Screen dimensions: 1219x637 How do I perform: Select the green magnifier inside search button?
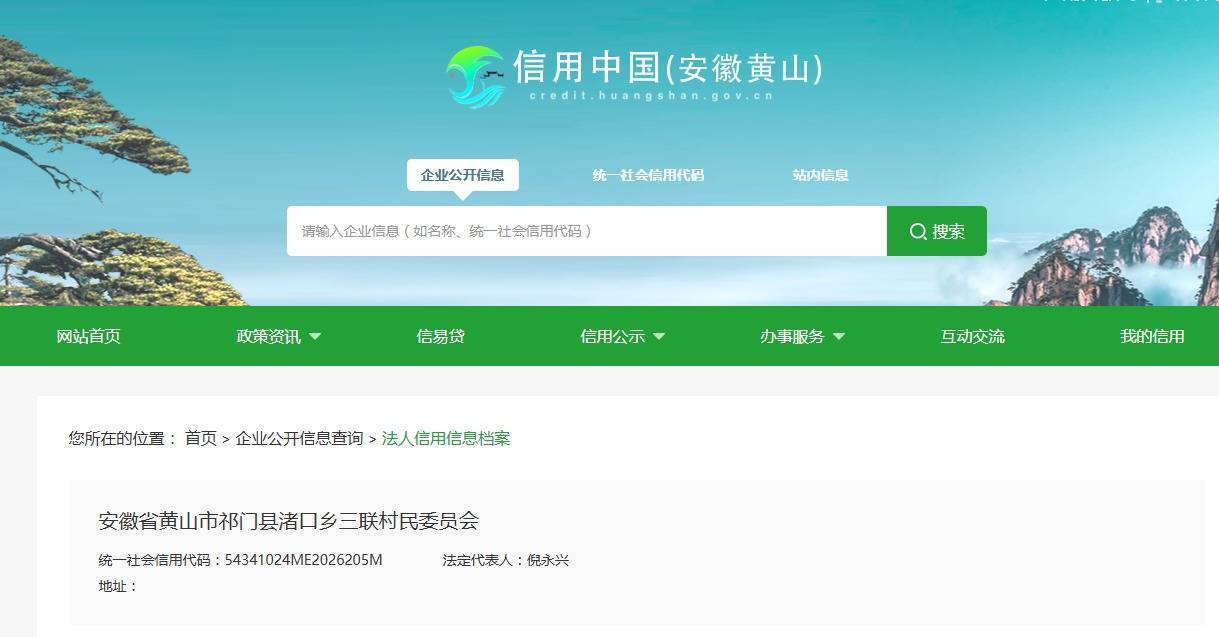click(918, 231)
